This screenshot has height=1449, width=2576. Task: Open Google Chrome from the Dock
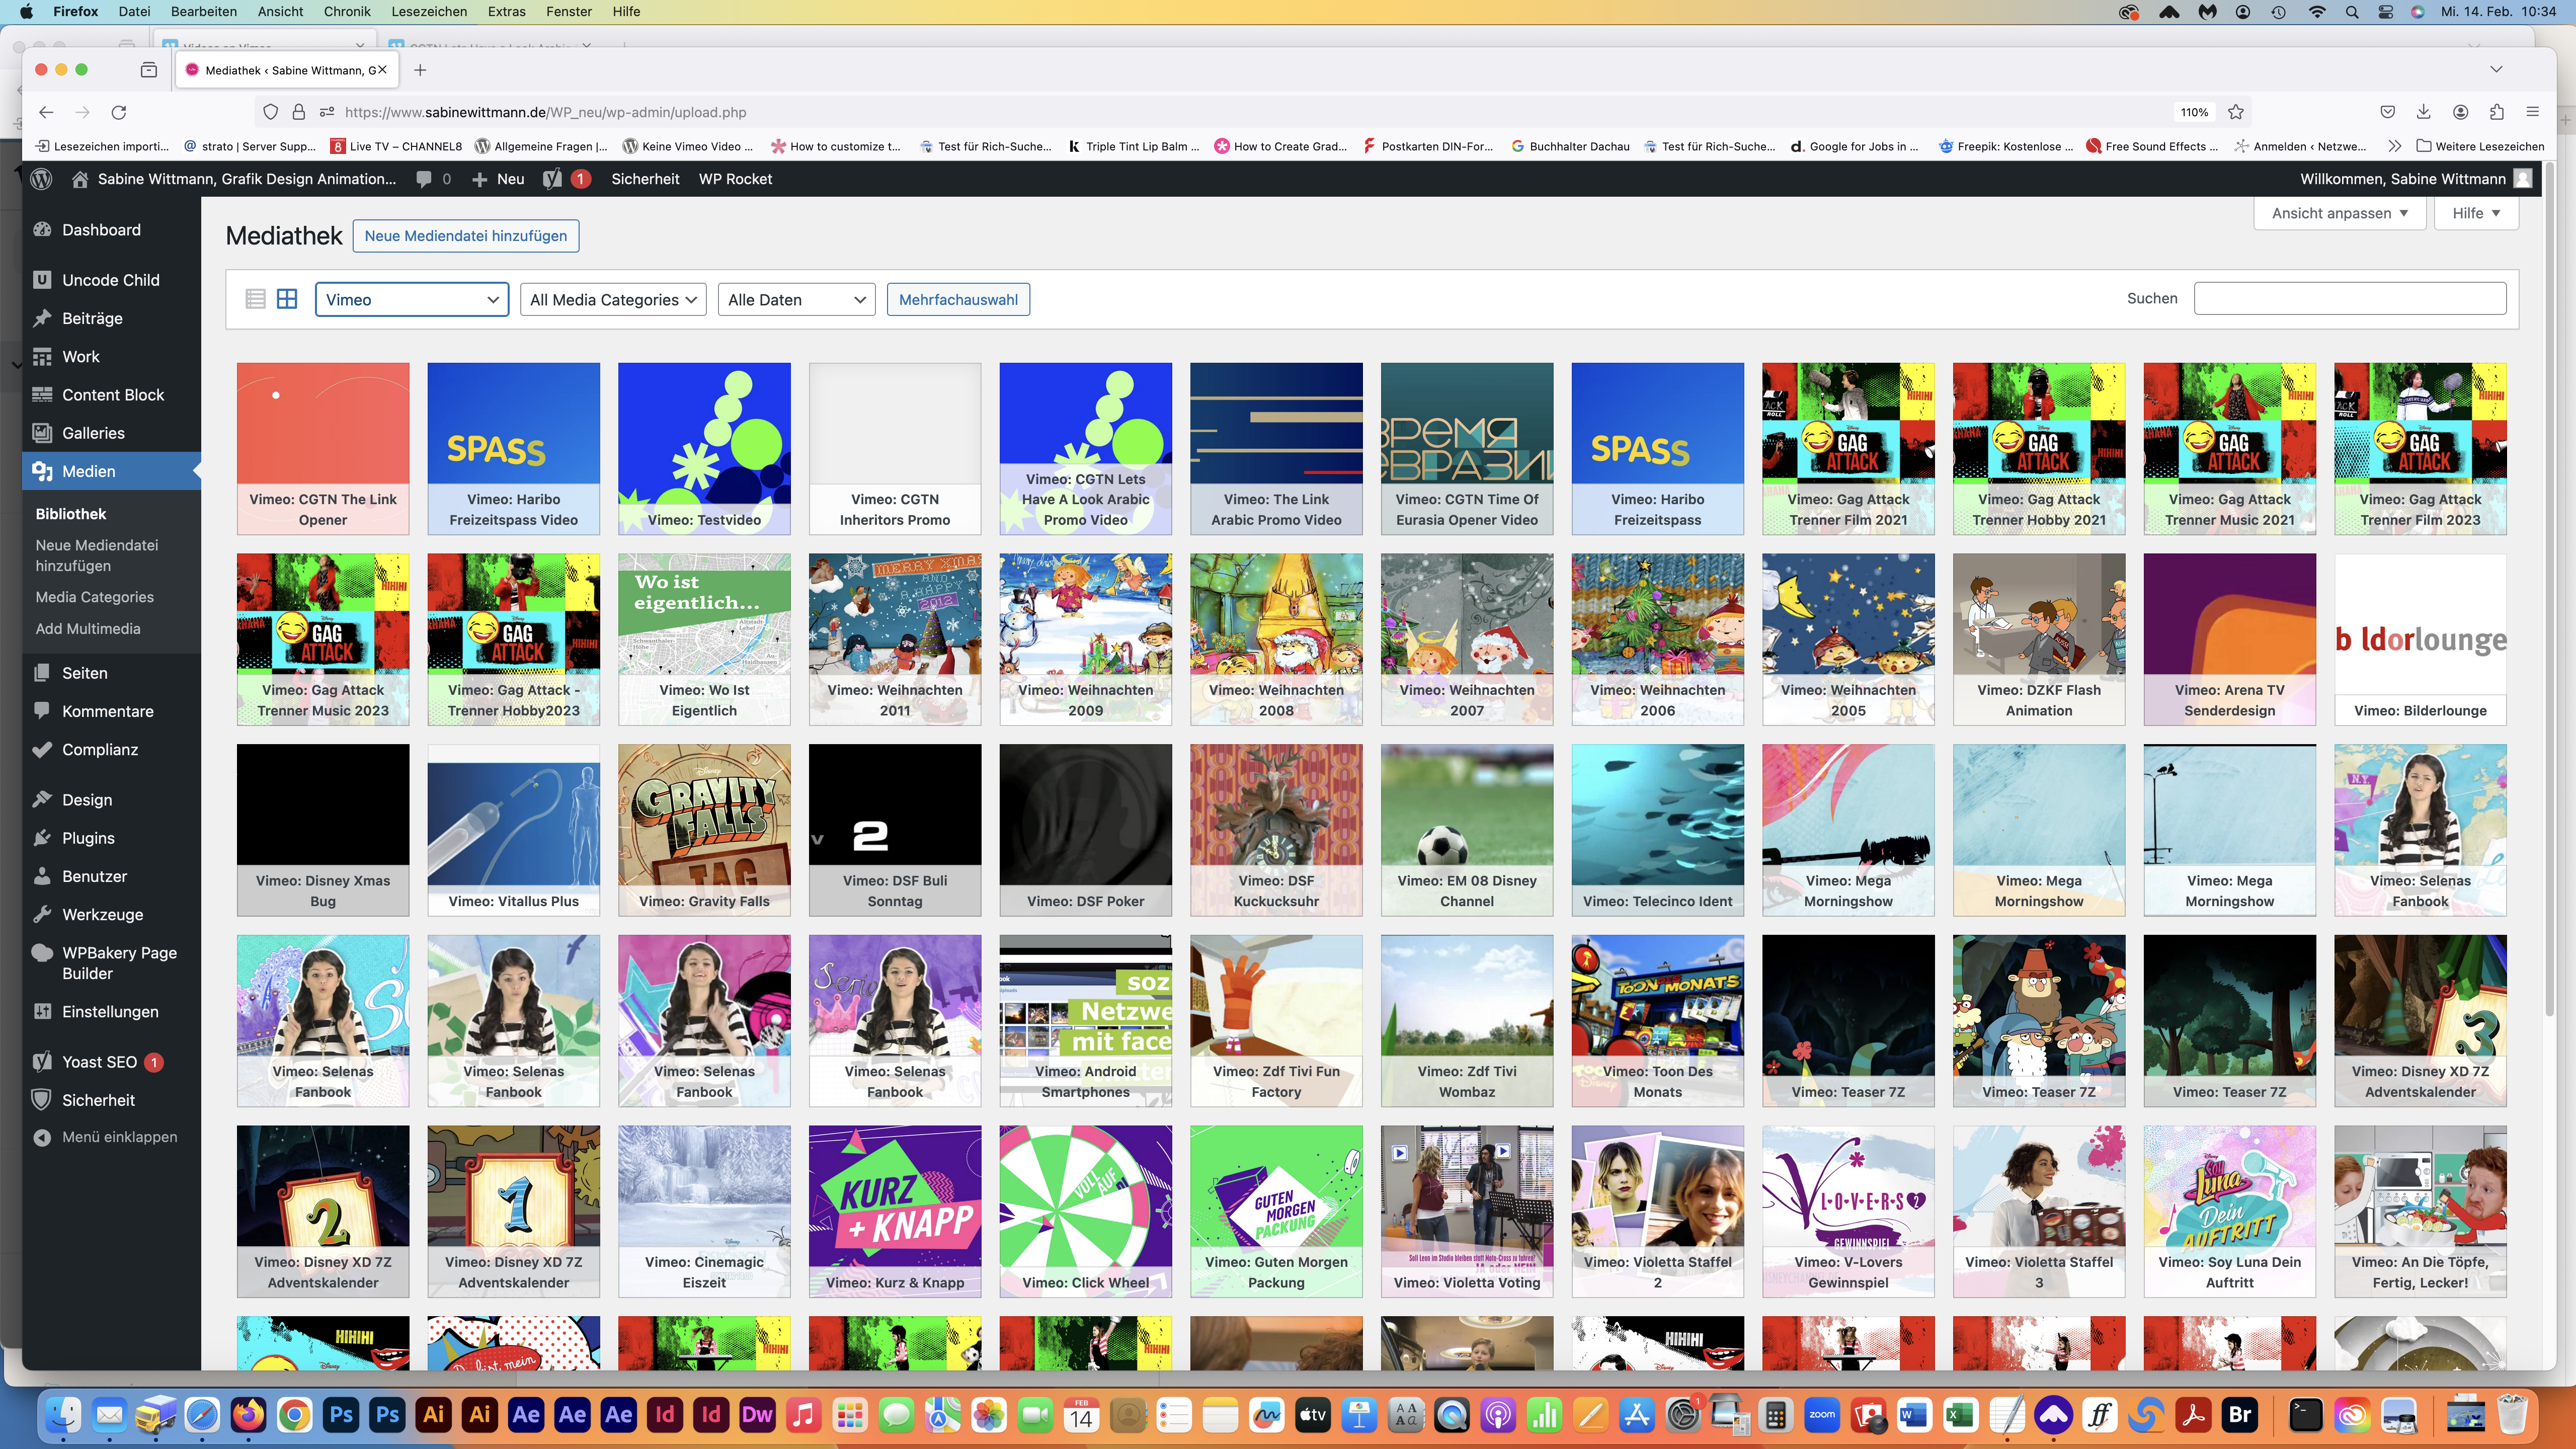295,1415
